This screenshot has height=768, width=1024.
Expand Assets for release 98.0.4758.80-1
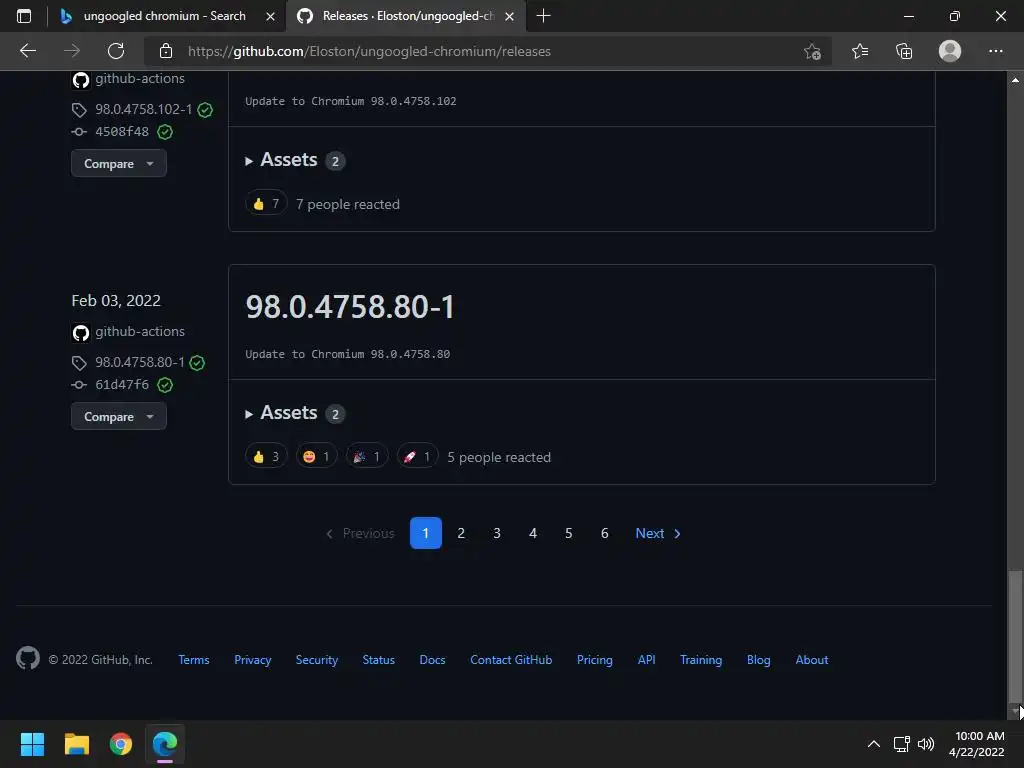289,413
